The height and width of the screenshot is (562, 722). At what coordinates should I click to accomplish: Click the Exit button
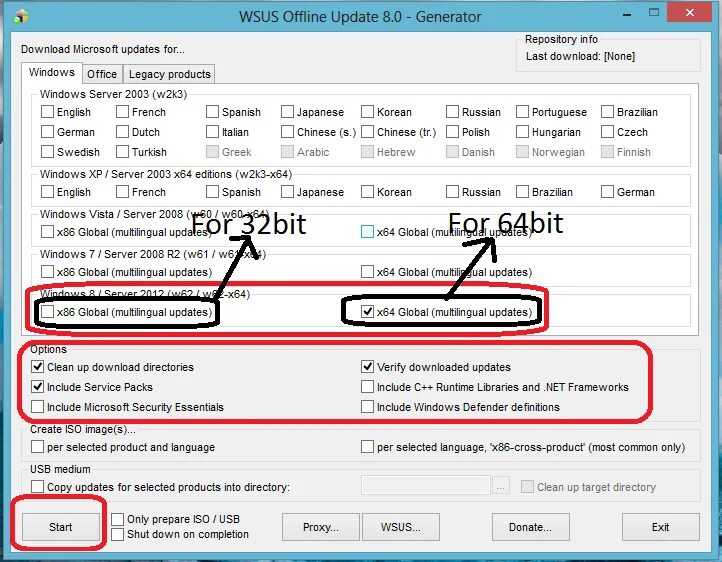[x=660, y=527]
